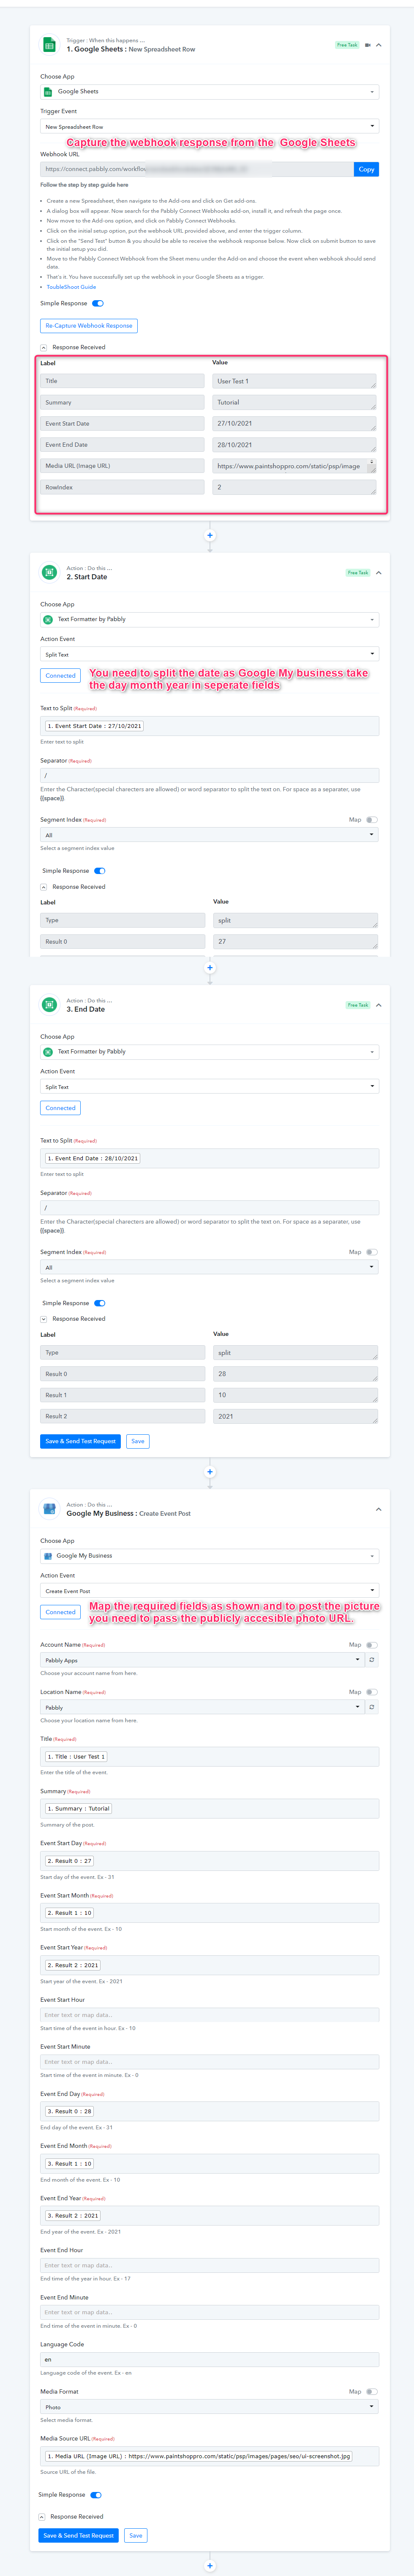Click the User Test 1 value field
The height and width of the screenshot is (2576, 414).
[x=295, y=381]
